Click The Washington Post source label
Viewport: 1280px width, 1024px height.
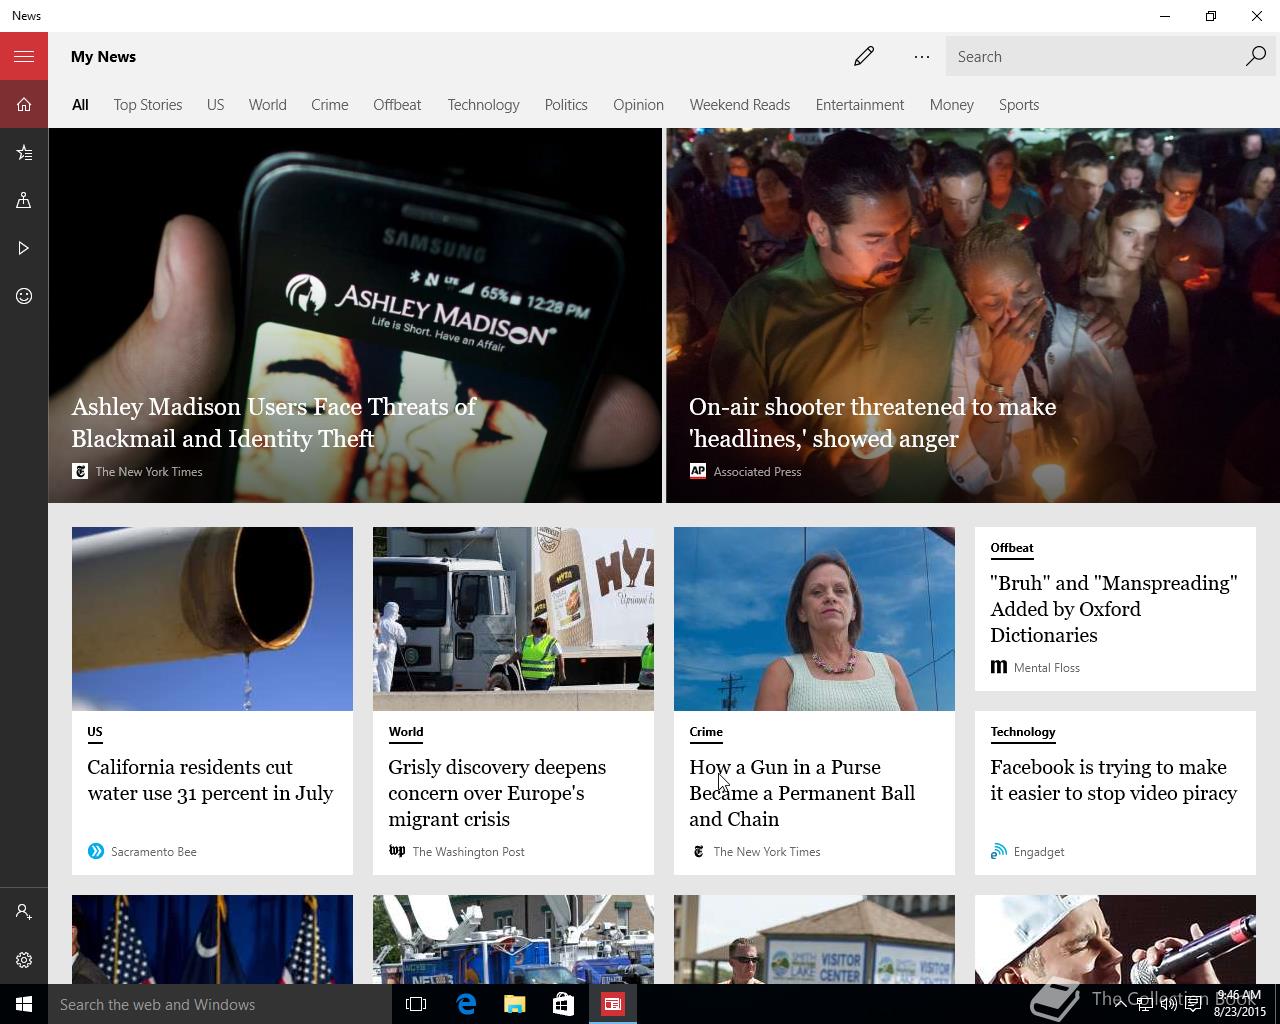468,852
